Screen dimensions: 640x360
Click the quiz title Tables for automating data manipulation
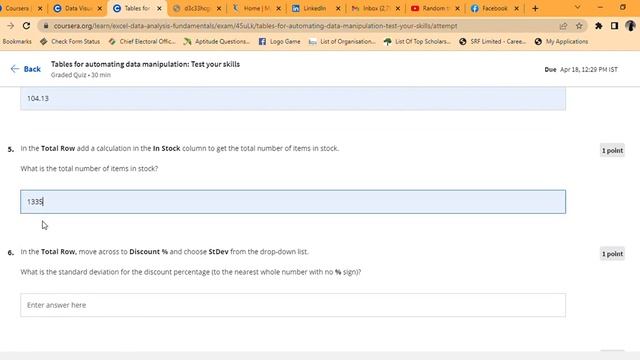click(145, 64)
